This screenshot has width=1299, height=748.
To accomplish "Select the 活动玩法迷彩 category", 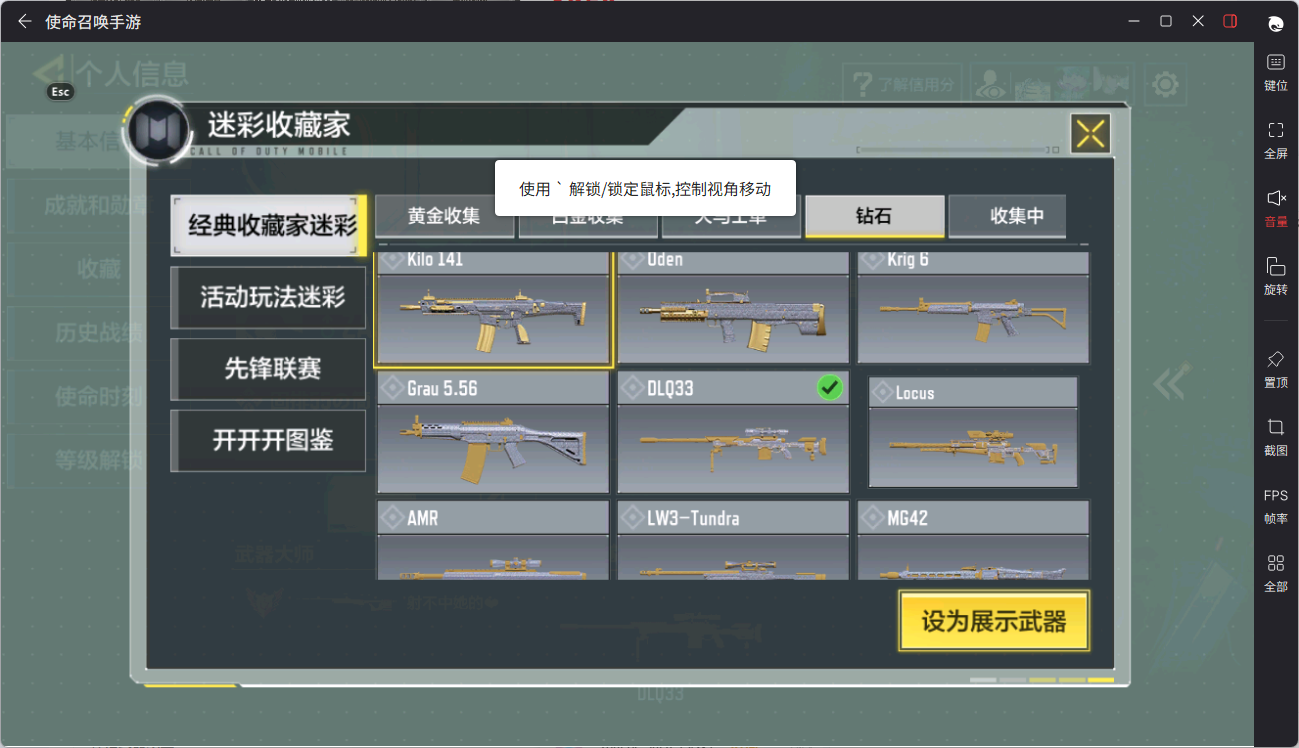I will [269, 297].
